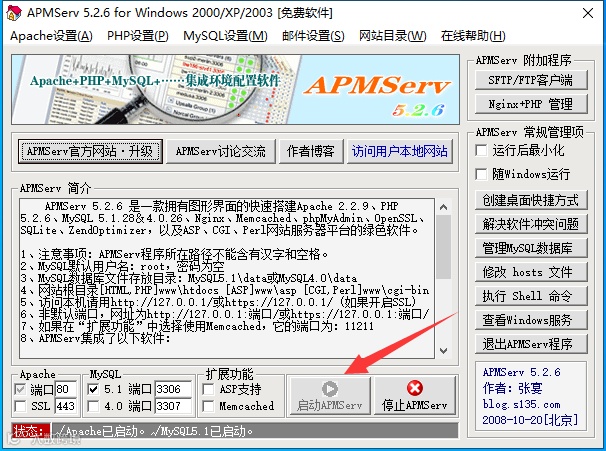606x451 pixels.
Task: Click the APMServ官方网站·升级 button
Action: [x=90, y=151]
